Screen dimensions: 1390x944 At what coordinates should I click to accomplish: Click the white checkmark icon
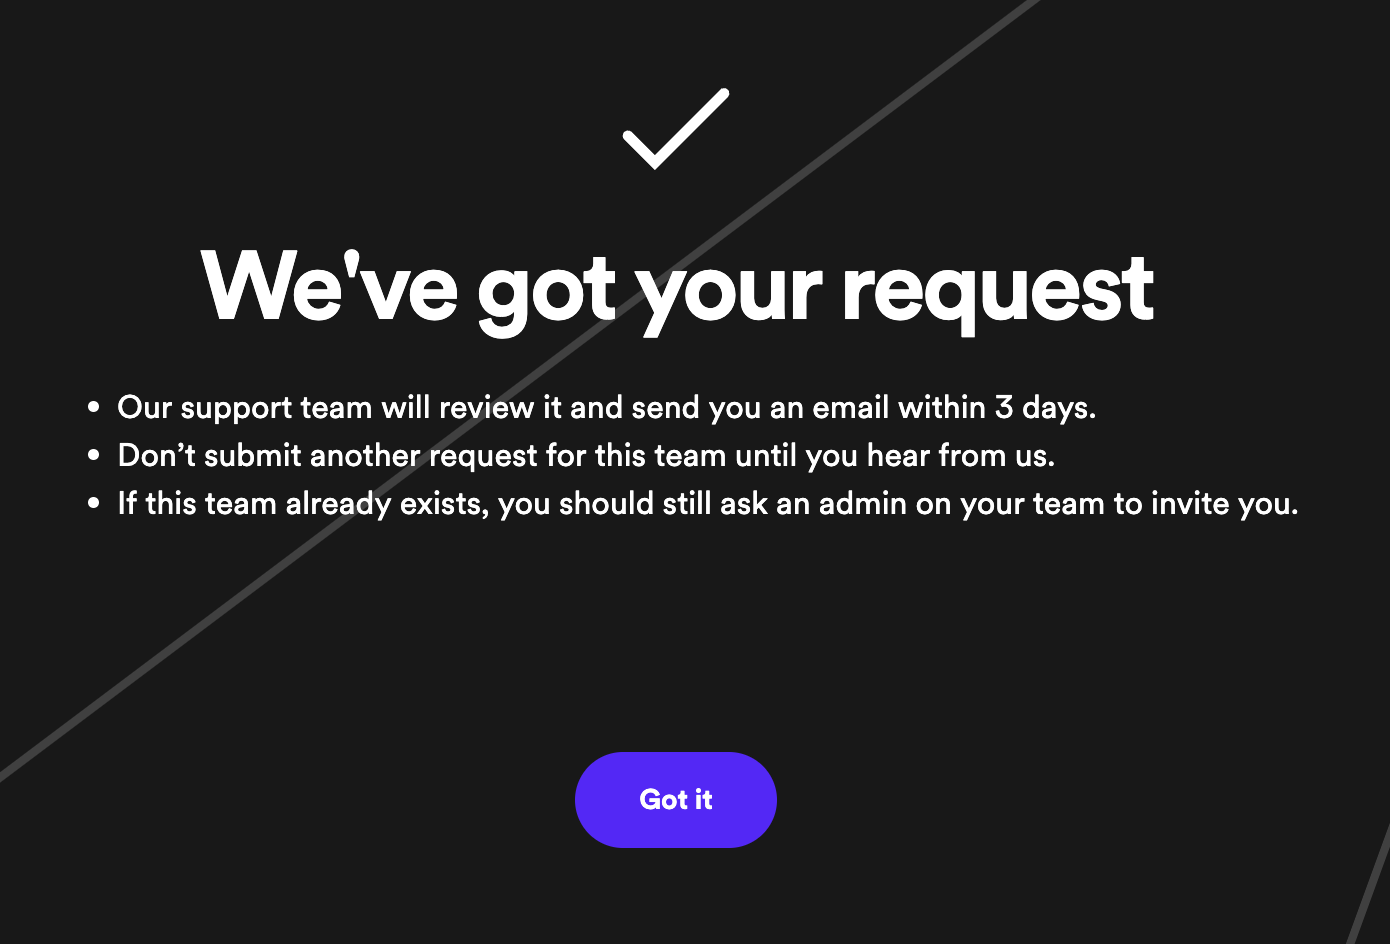676,129
